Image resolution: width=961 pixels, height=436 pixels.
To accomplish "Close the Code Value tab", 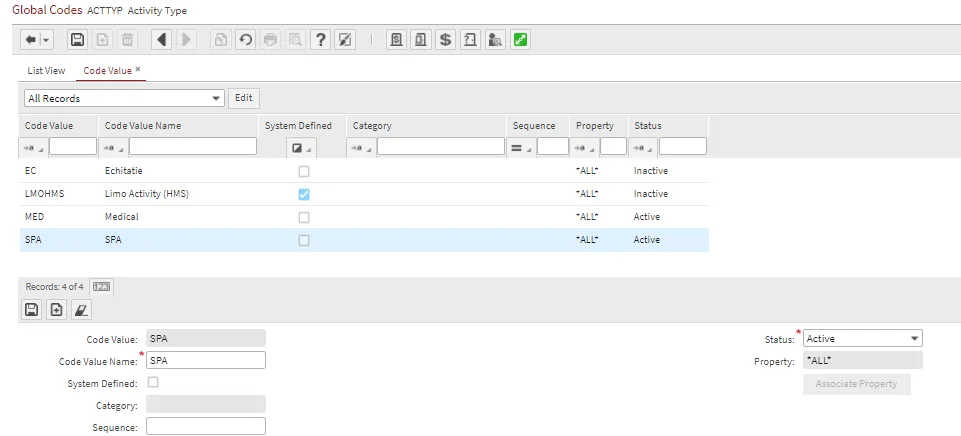I will pyautogui.click(x=138, y=69).
